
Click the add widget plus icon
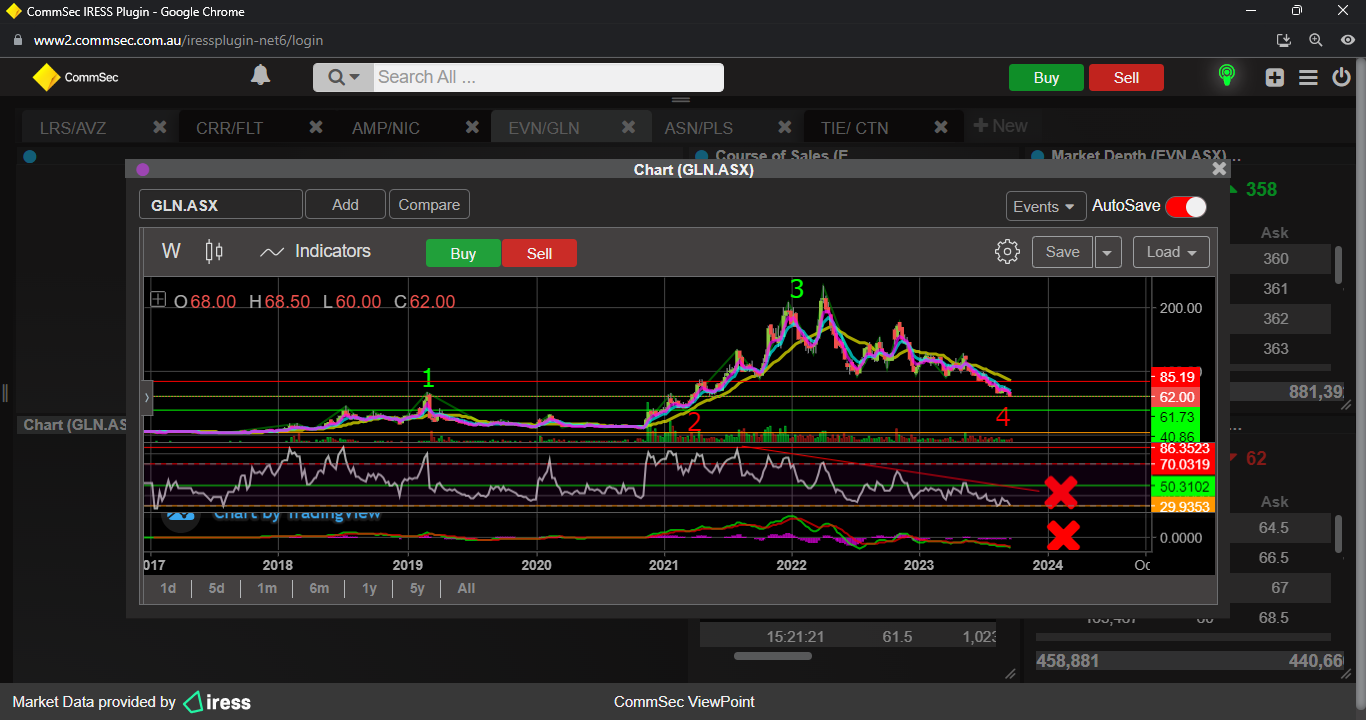point(1274,78)
